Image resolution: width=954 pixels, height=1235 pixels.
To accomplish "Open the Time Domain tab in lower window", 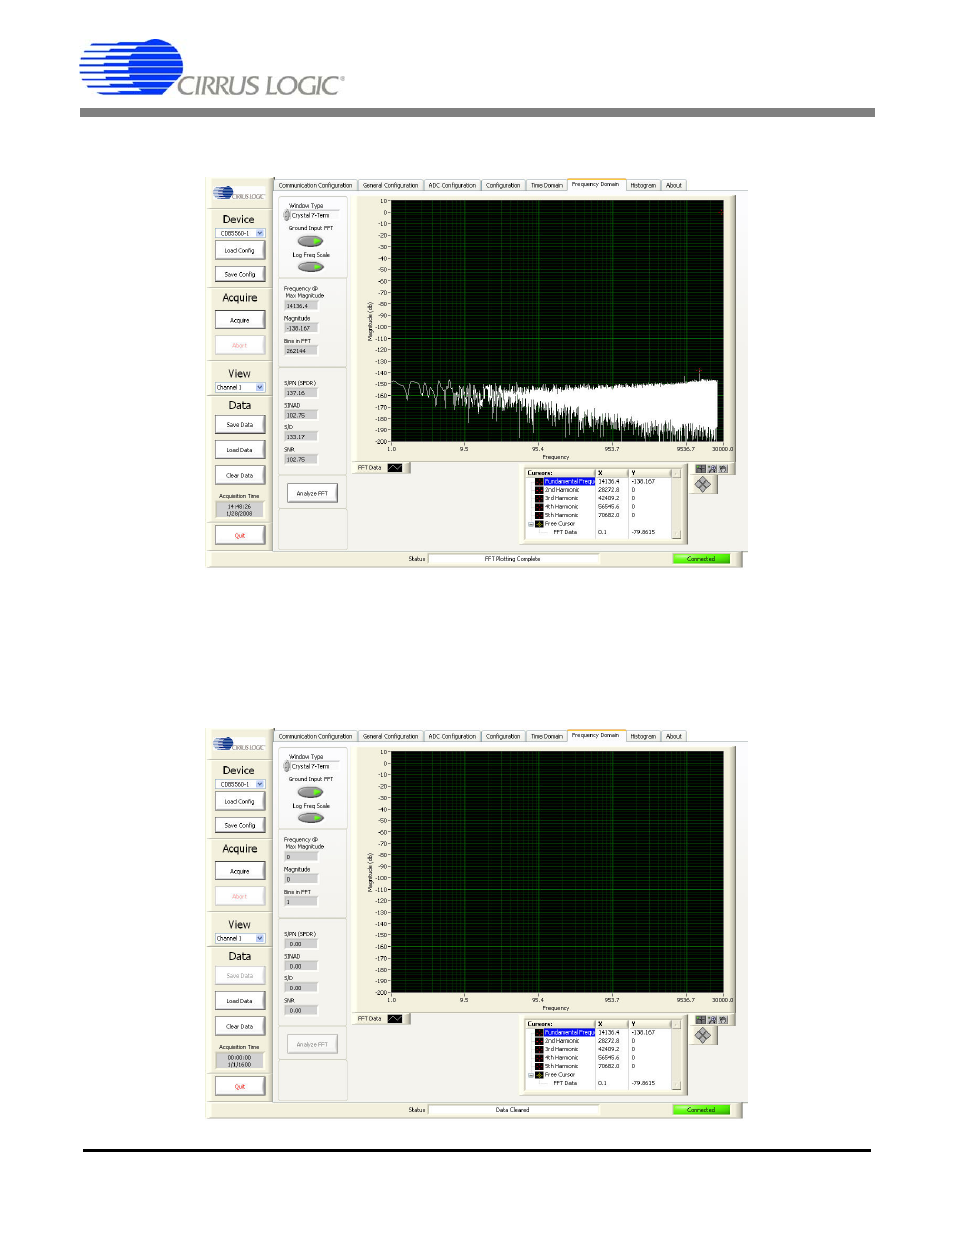I will pos(546,736).
